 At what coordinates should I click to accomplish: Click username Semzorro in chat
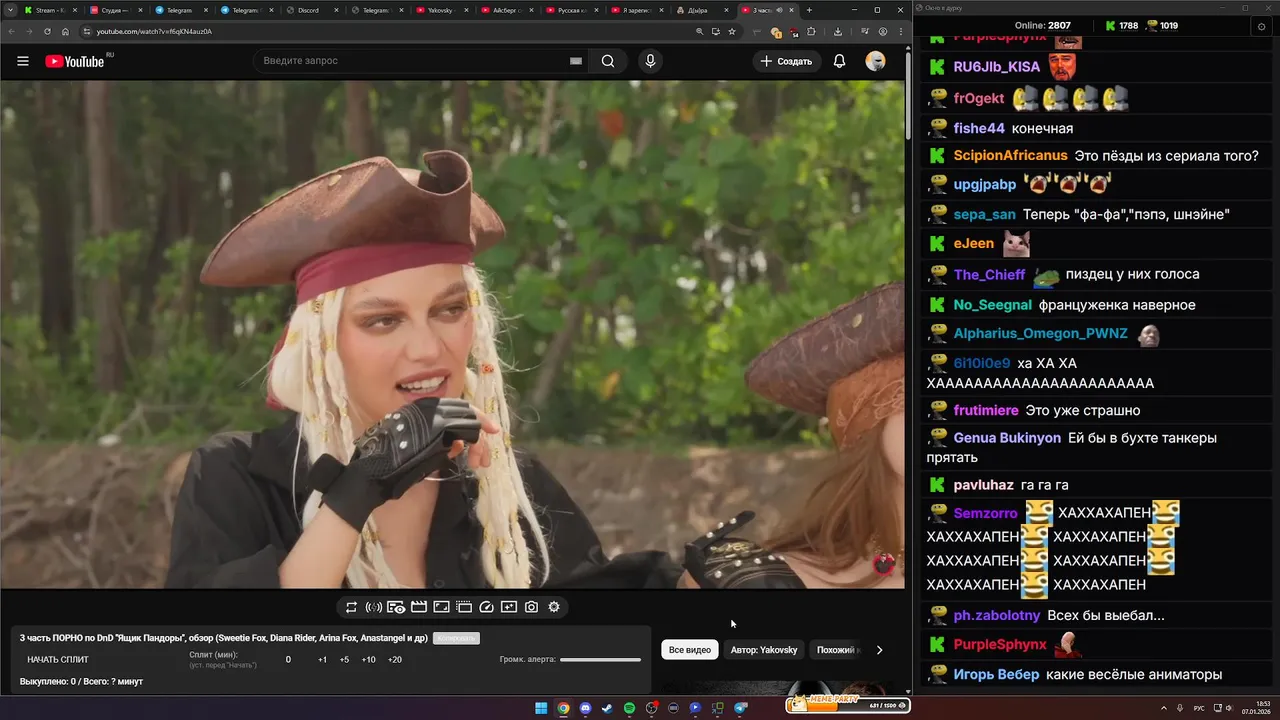985,513
